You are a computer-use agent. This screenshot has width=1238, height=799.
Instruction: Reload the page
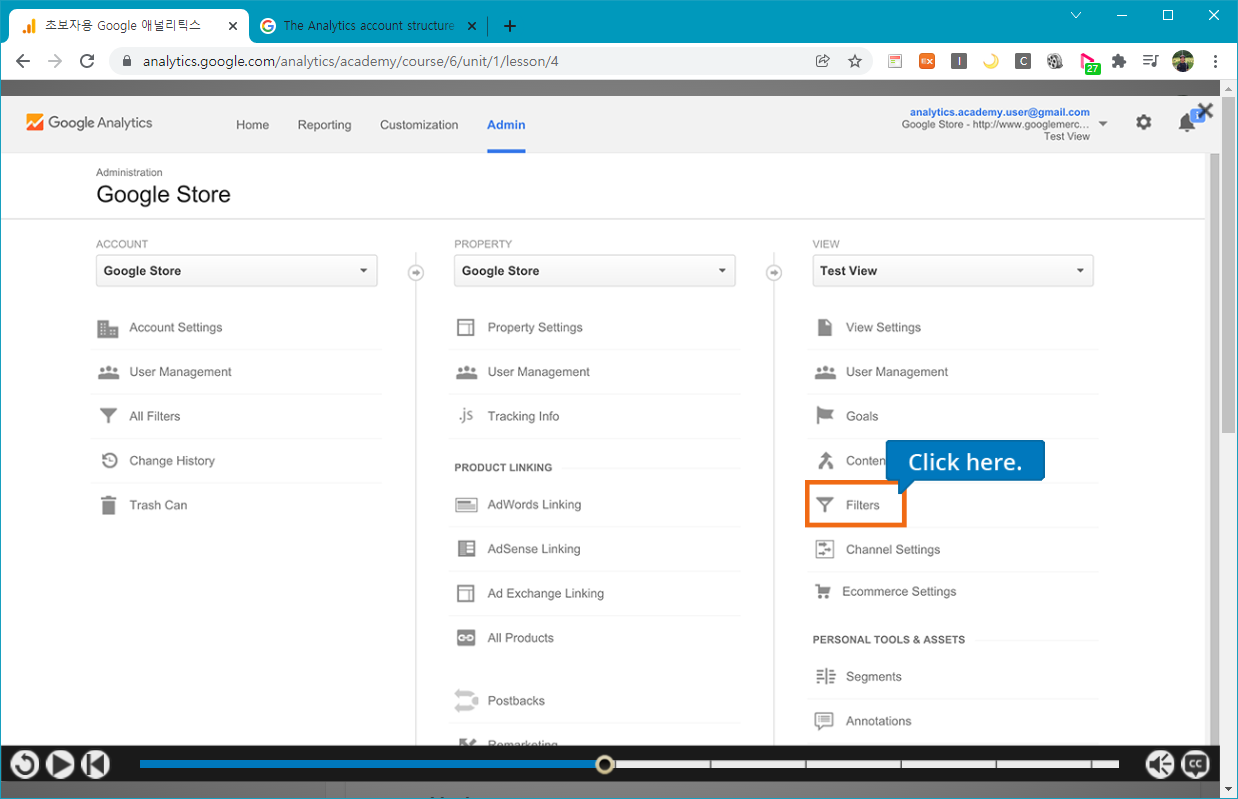point(87,61)
